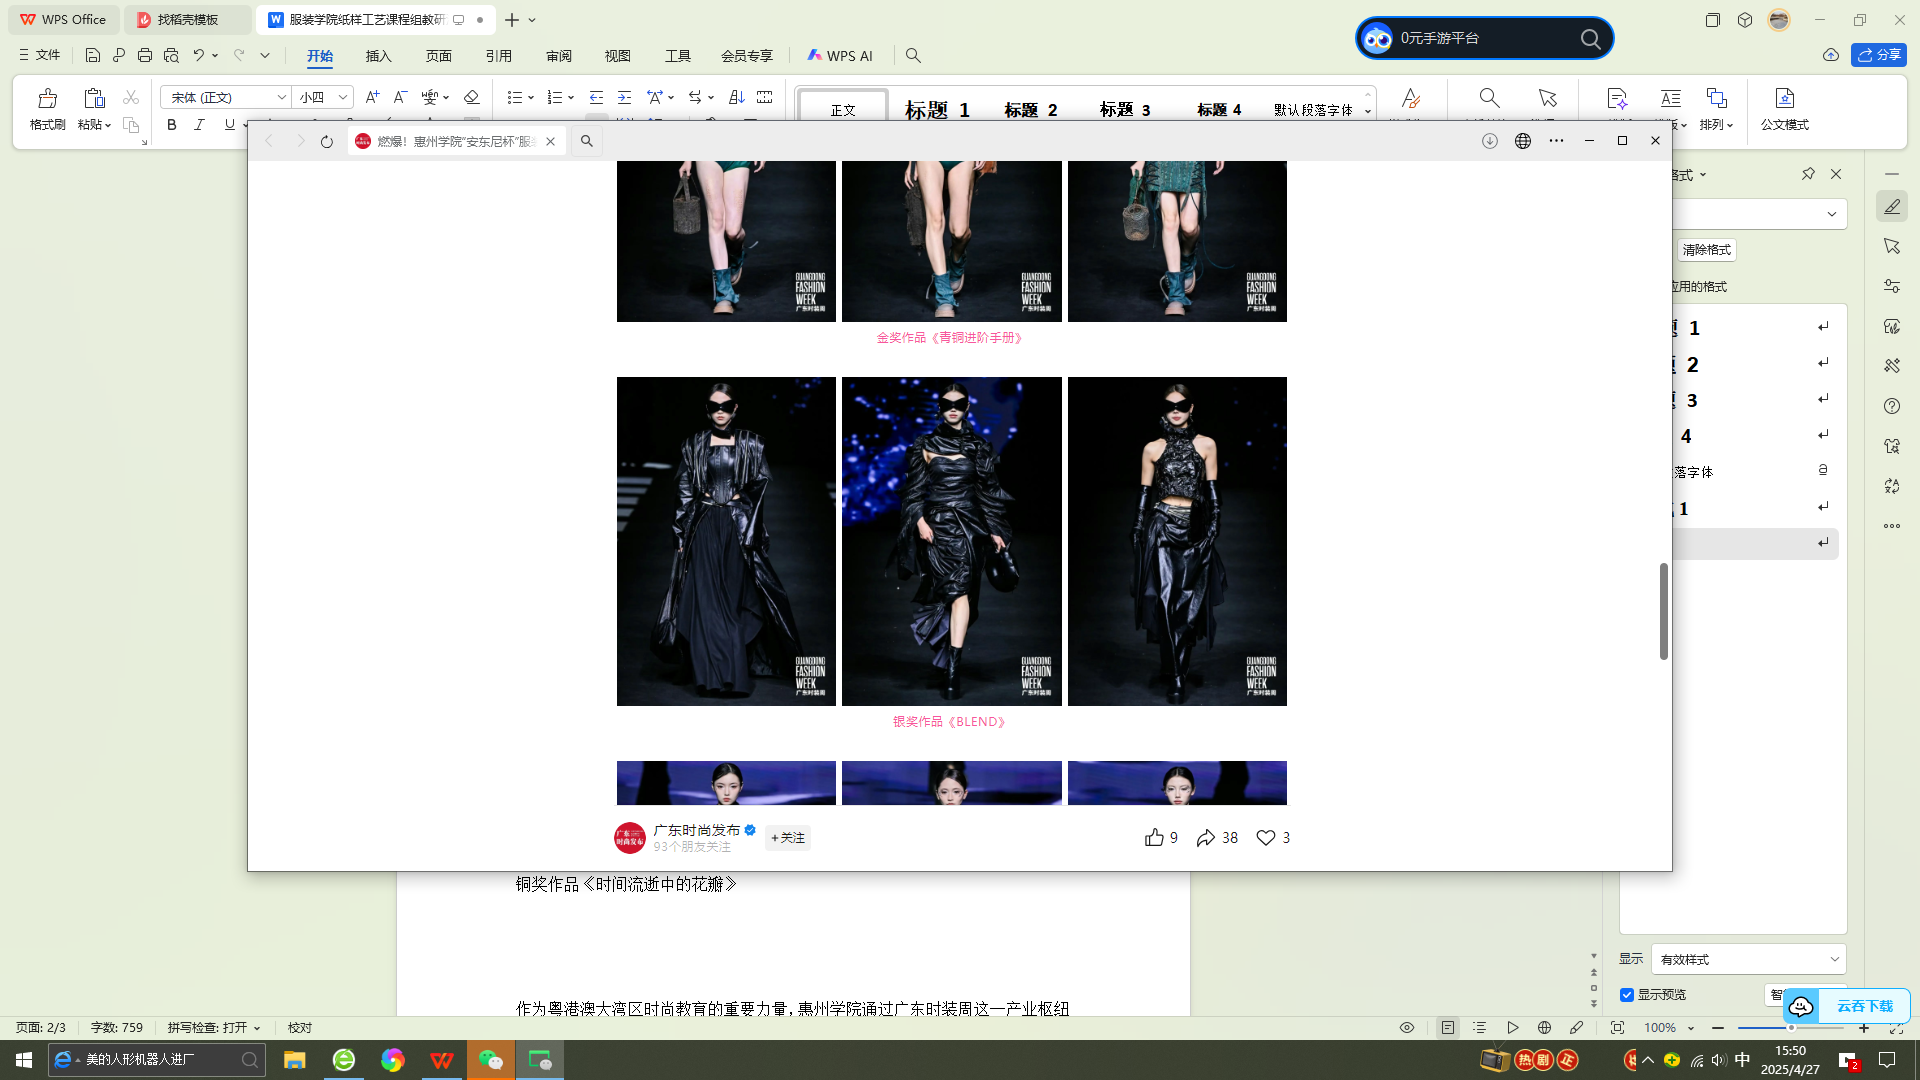Toggle italic formatting button
The image size is (1920, 1080).
click(199, 125)
